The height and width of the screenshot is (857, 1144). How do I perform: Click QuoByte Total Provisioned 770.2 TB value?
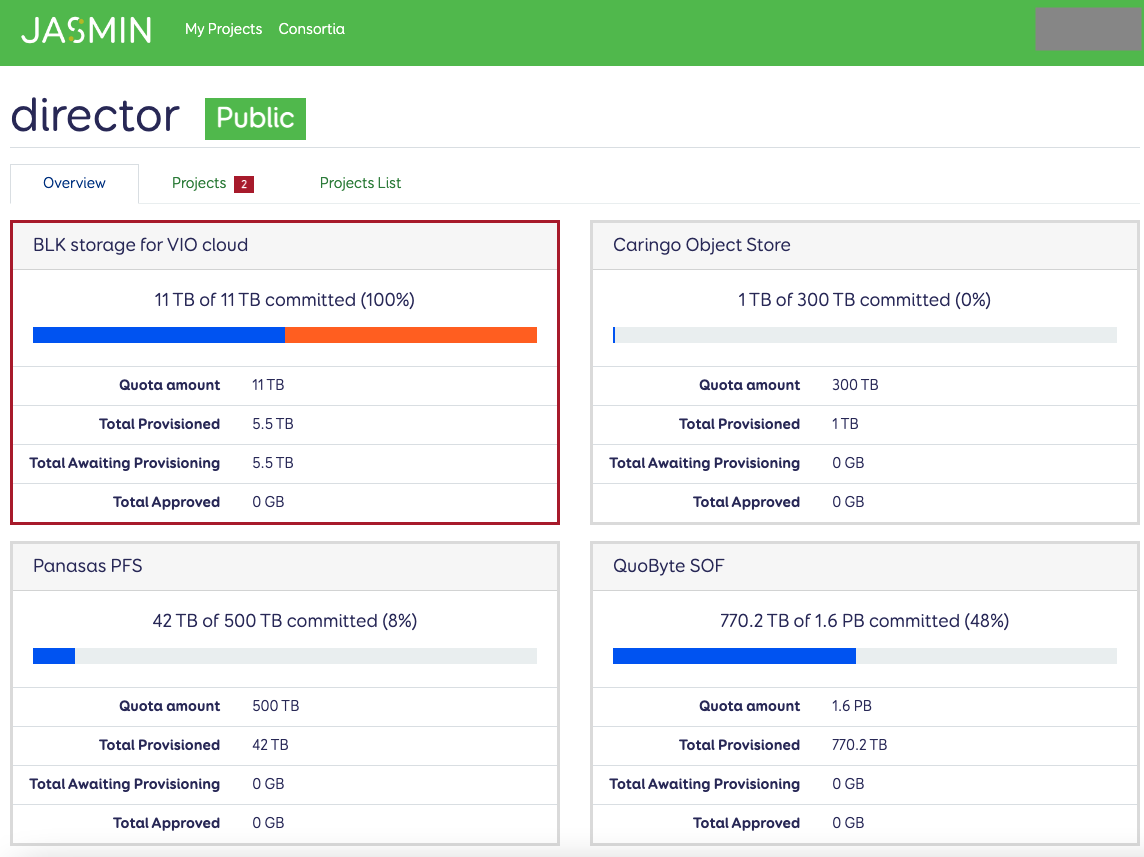[x=859, y=745]
